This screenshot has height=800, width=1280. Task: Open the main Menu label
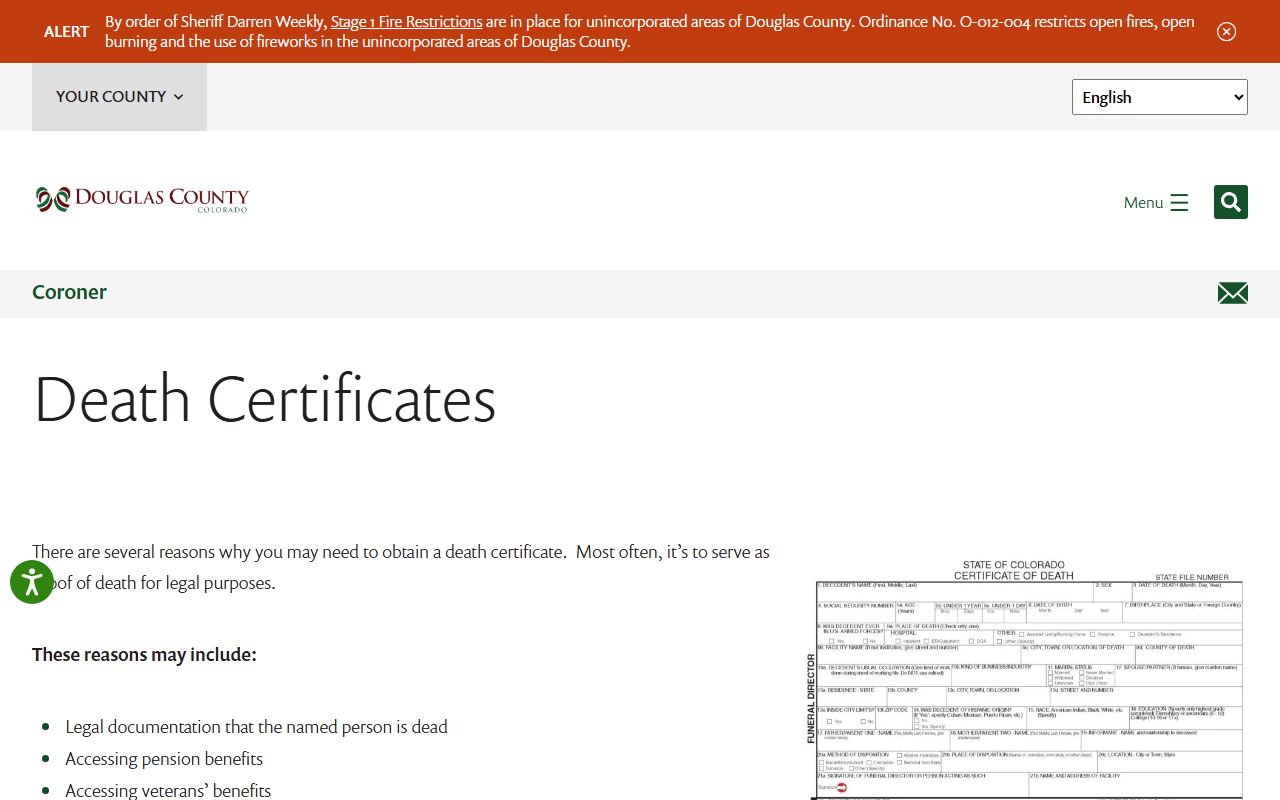(1143, 202)
